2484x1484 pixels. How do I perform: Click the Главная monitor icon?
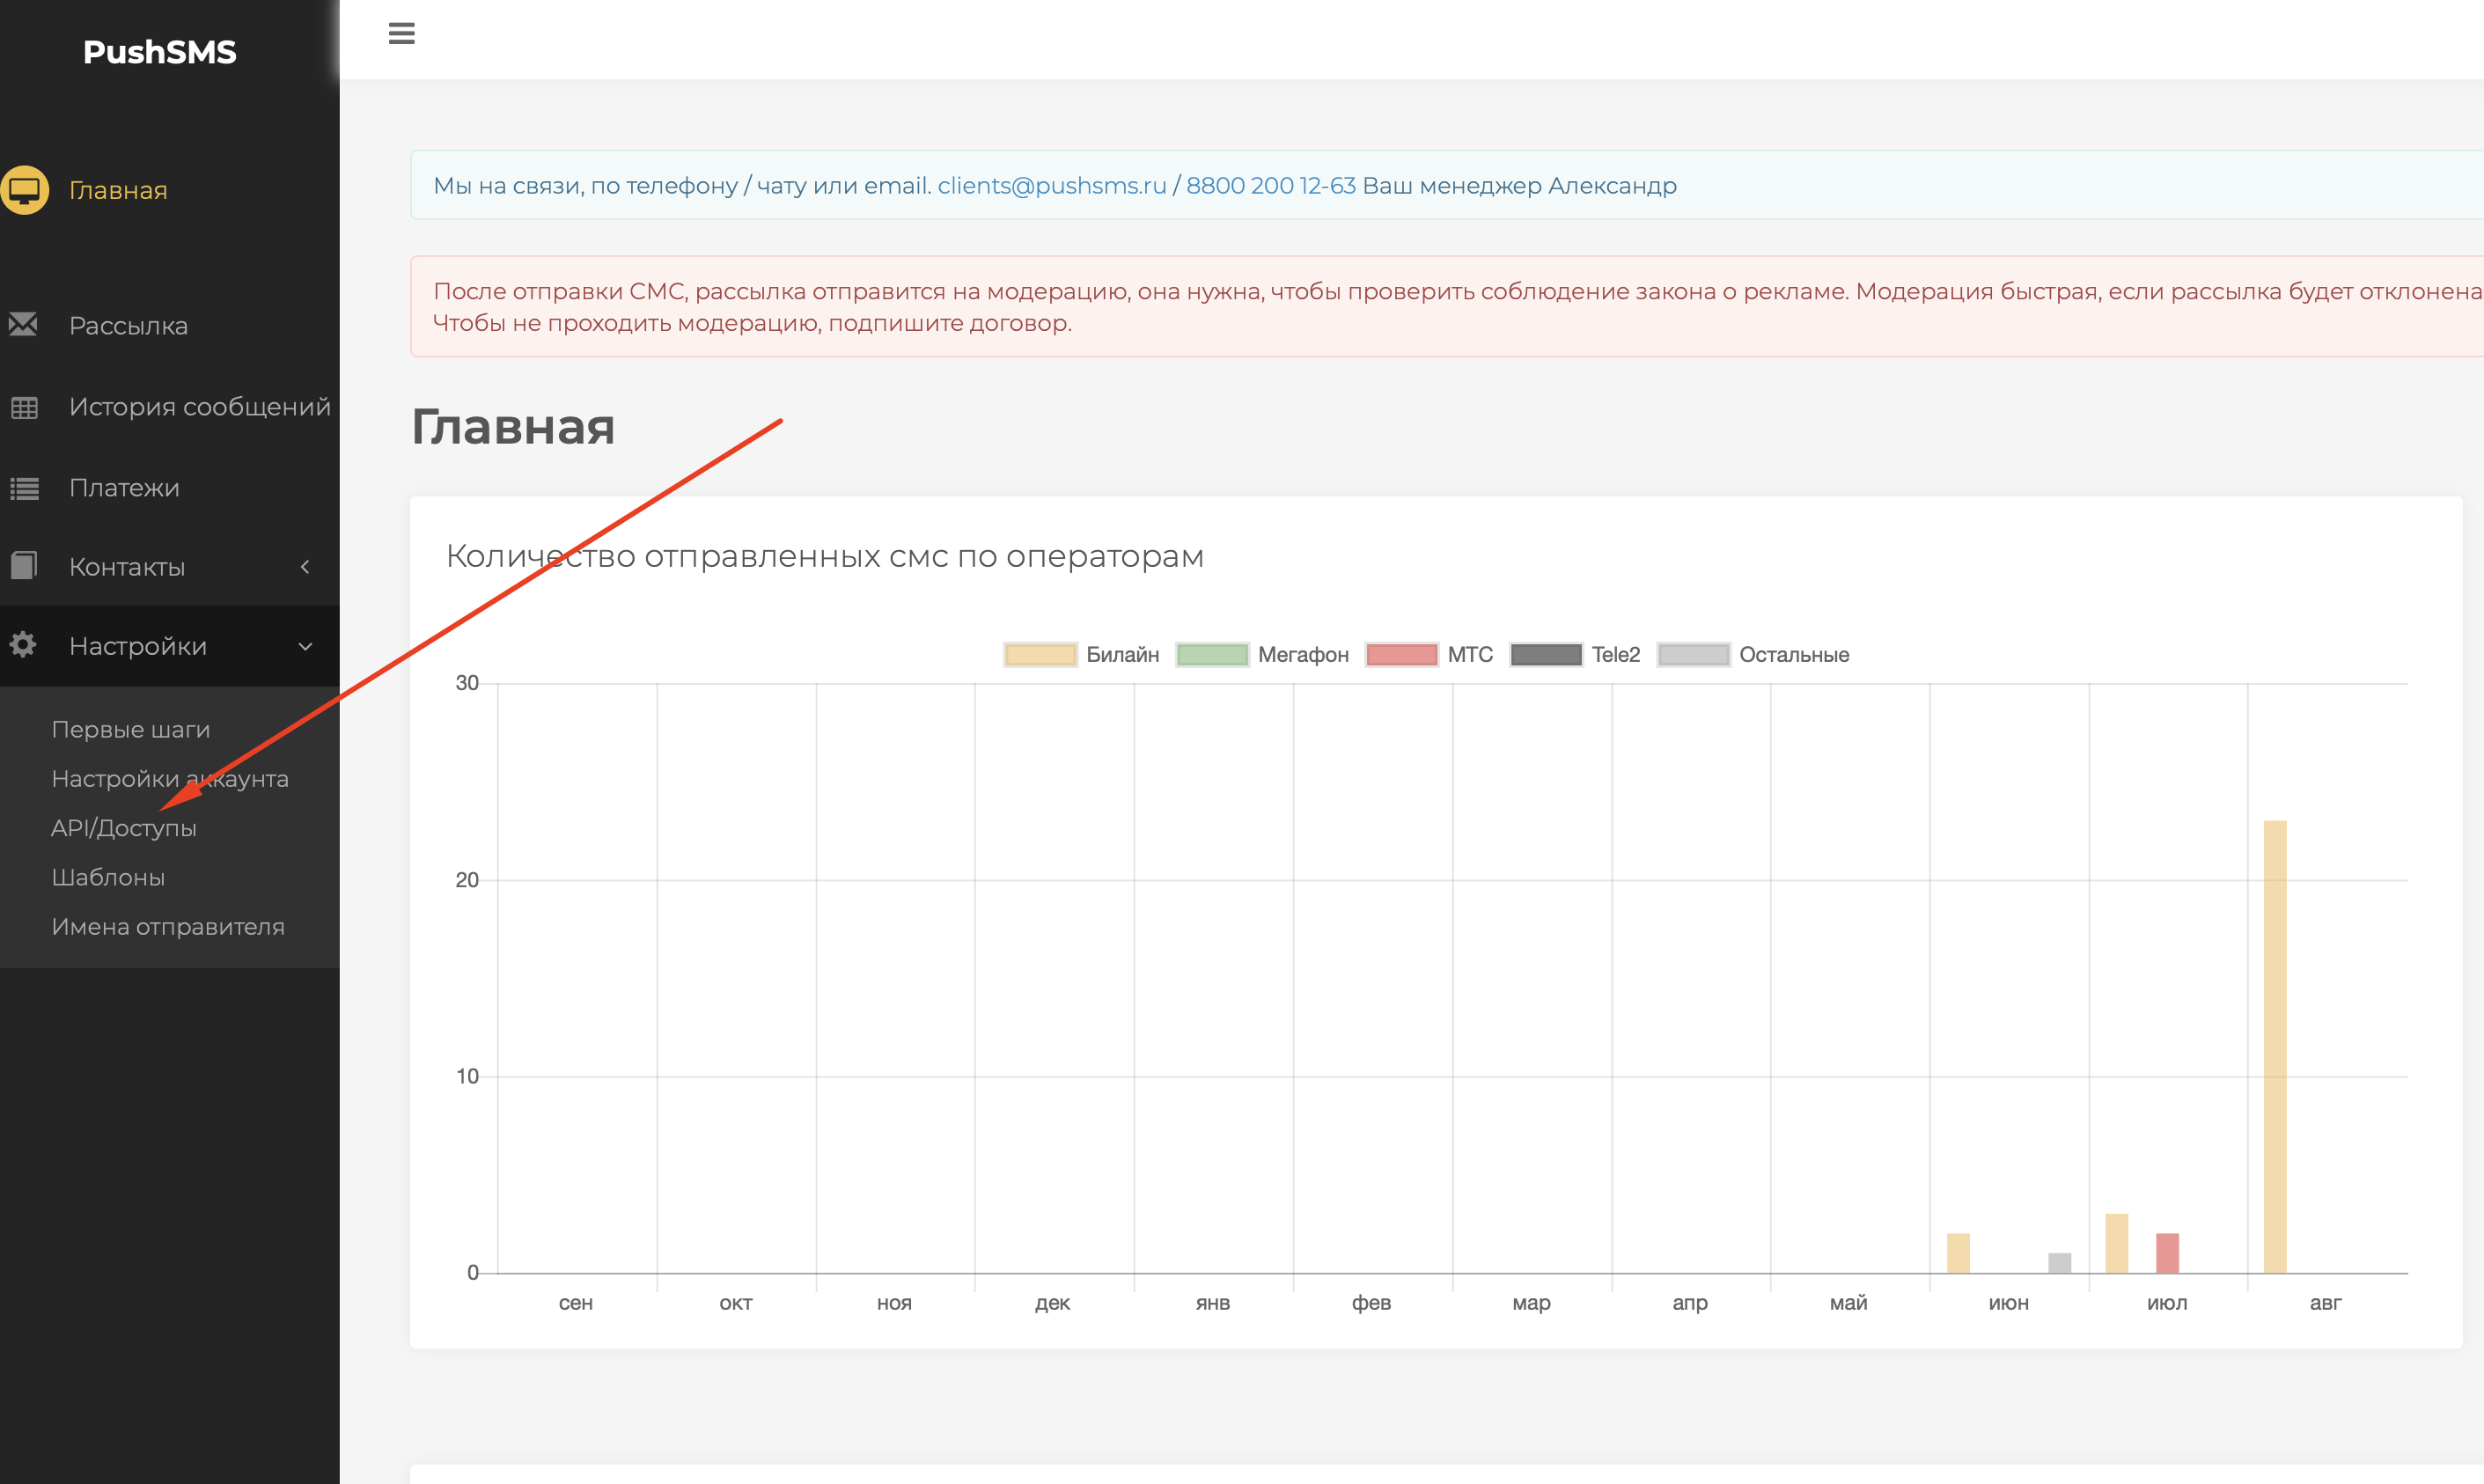[x=24, y=190]
